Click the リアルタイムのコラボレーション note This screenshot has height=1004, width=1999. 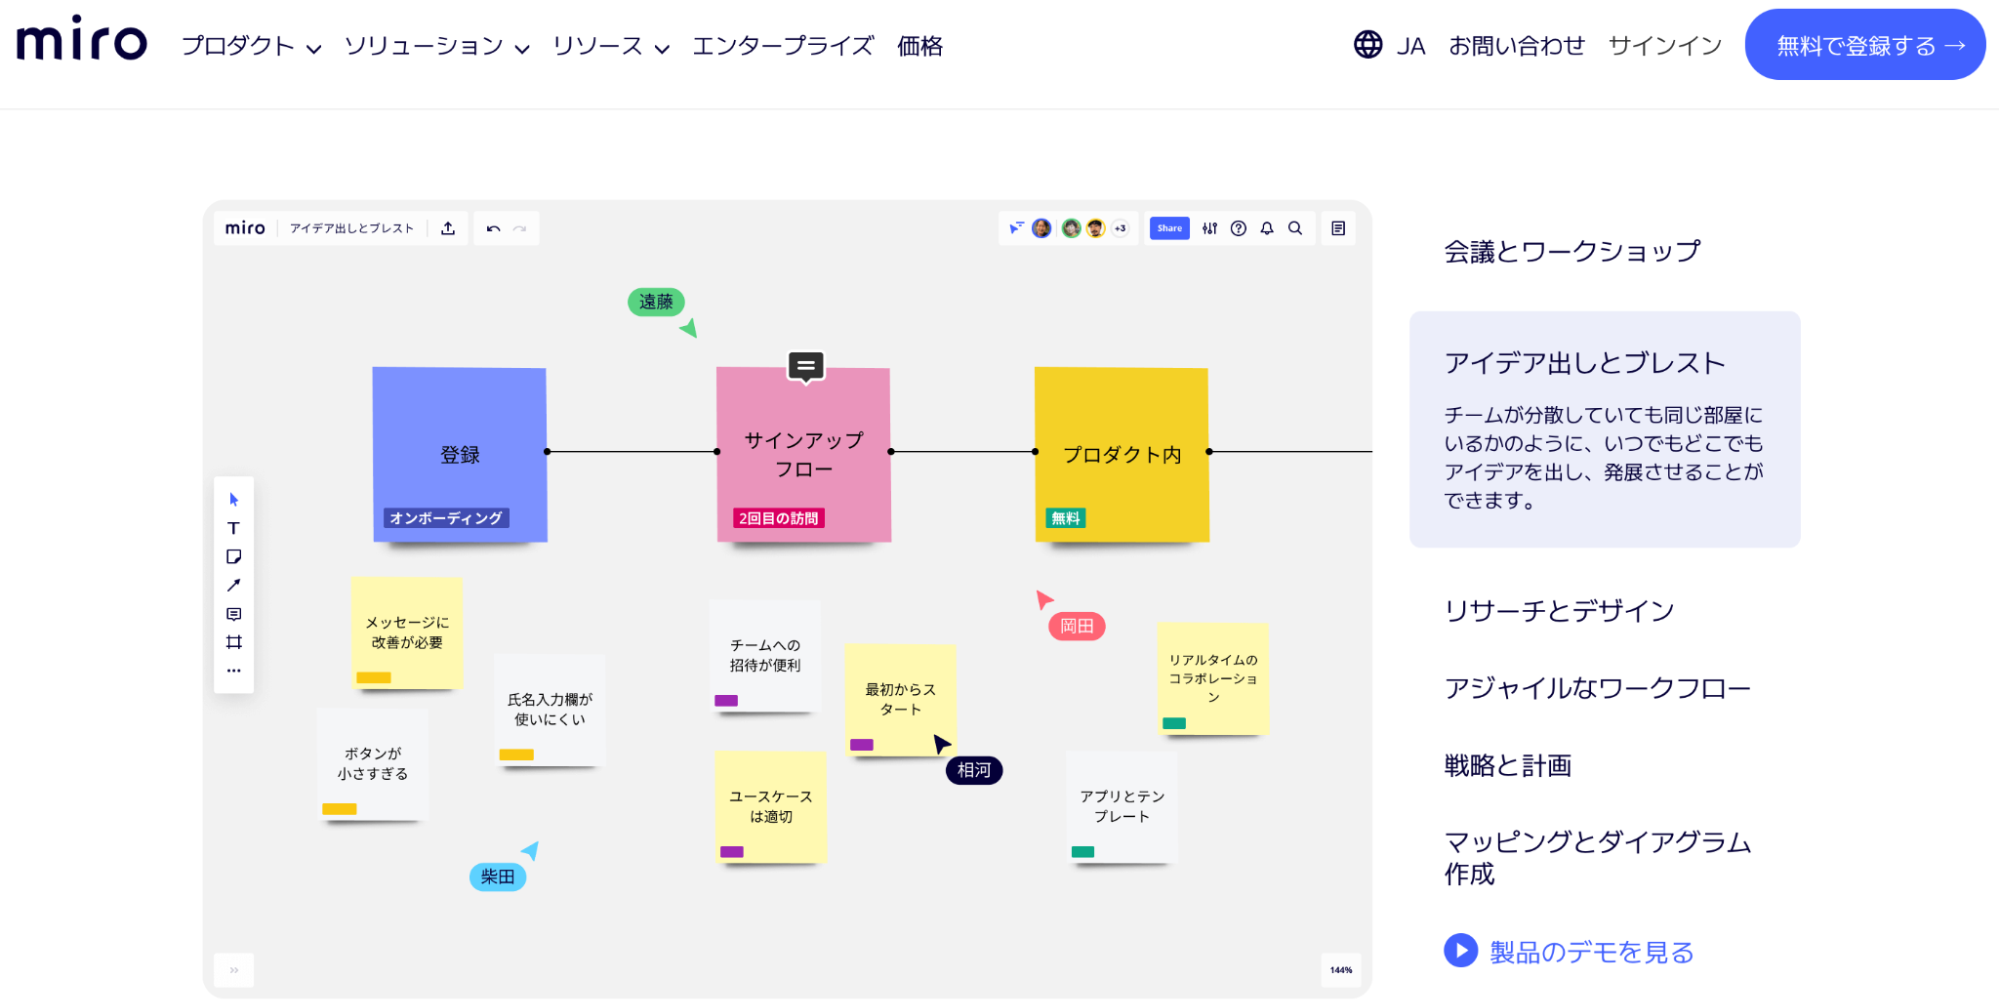pos(1213,679)
